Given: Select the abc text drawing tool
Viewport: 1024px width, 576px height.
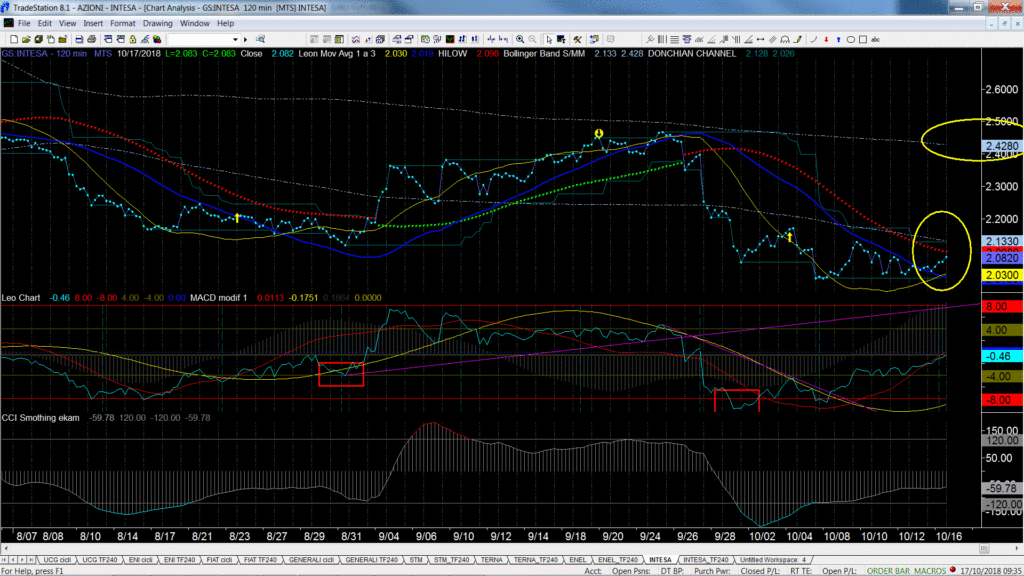Looking at the screenshot, I should [875, 39].
